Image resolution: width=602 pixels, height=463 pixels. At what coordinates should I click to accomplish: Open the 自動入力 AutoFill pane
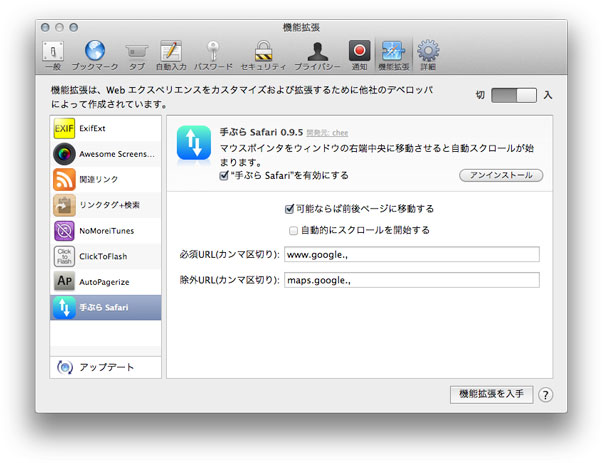171,56
